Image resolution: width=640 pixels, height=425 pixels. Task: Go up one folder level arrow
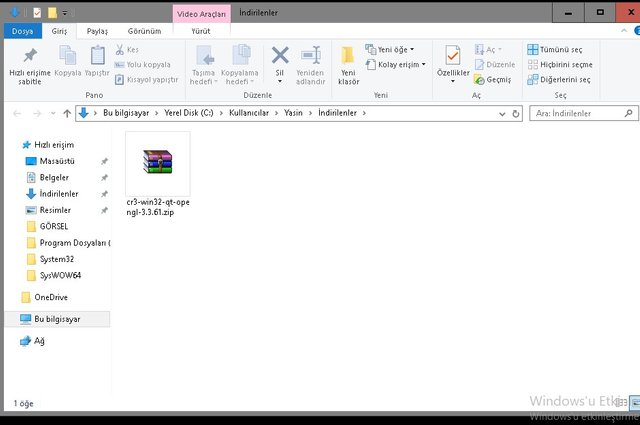coord(67,113)
